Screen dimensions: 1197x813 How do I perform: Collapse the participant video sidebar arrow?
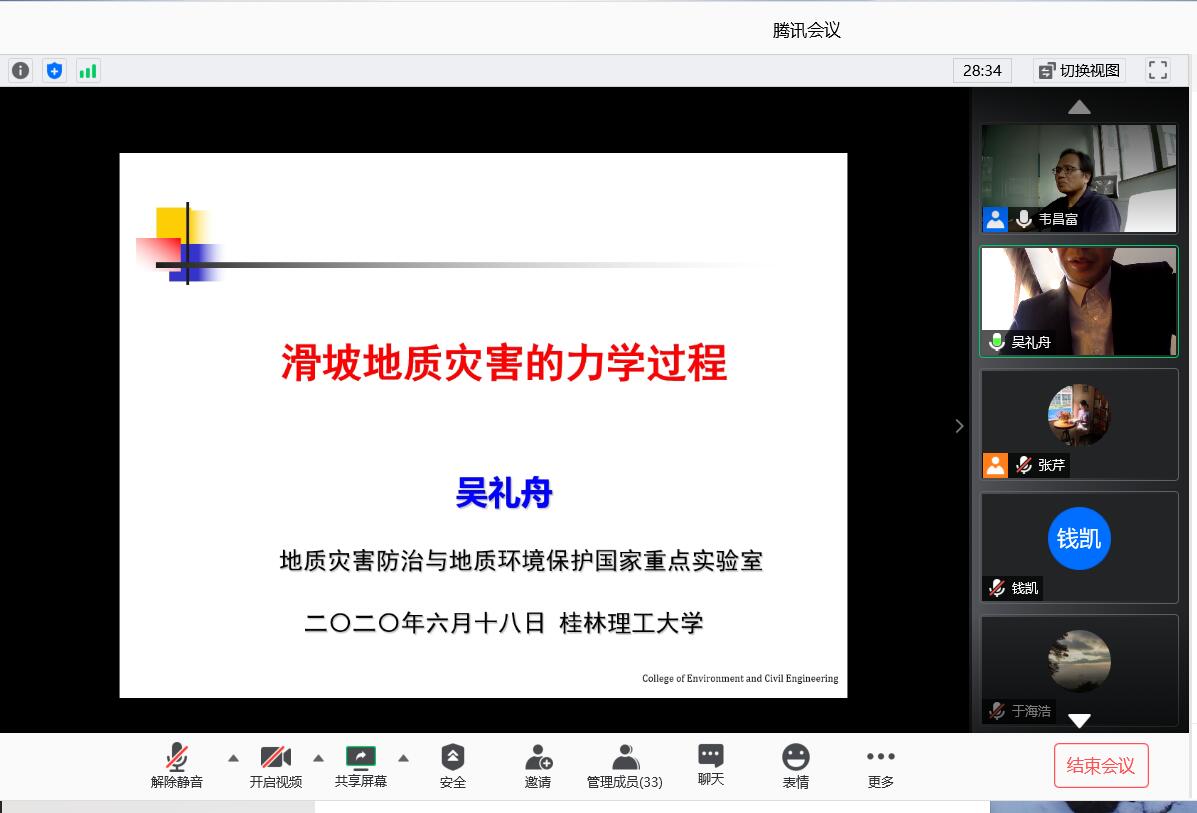point(959,426)
